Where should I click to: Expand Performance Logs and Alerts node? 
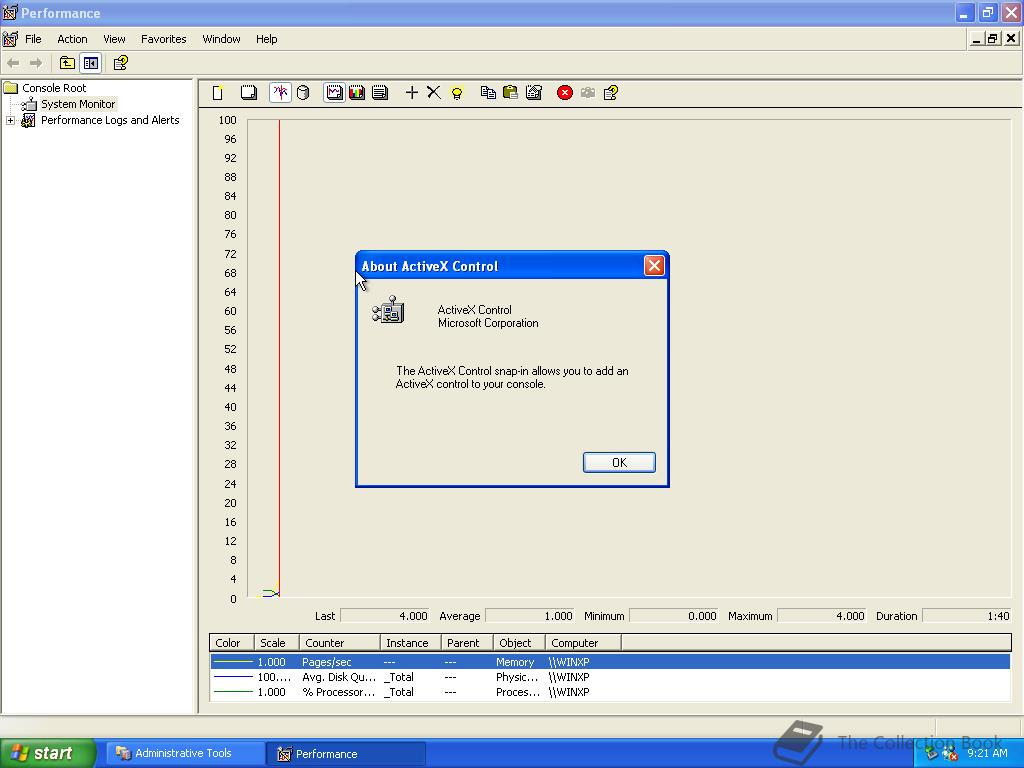[x=10, y=121]
